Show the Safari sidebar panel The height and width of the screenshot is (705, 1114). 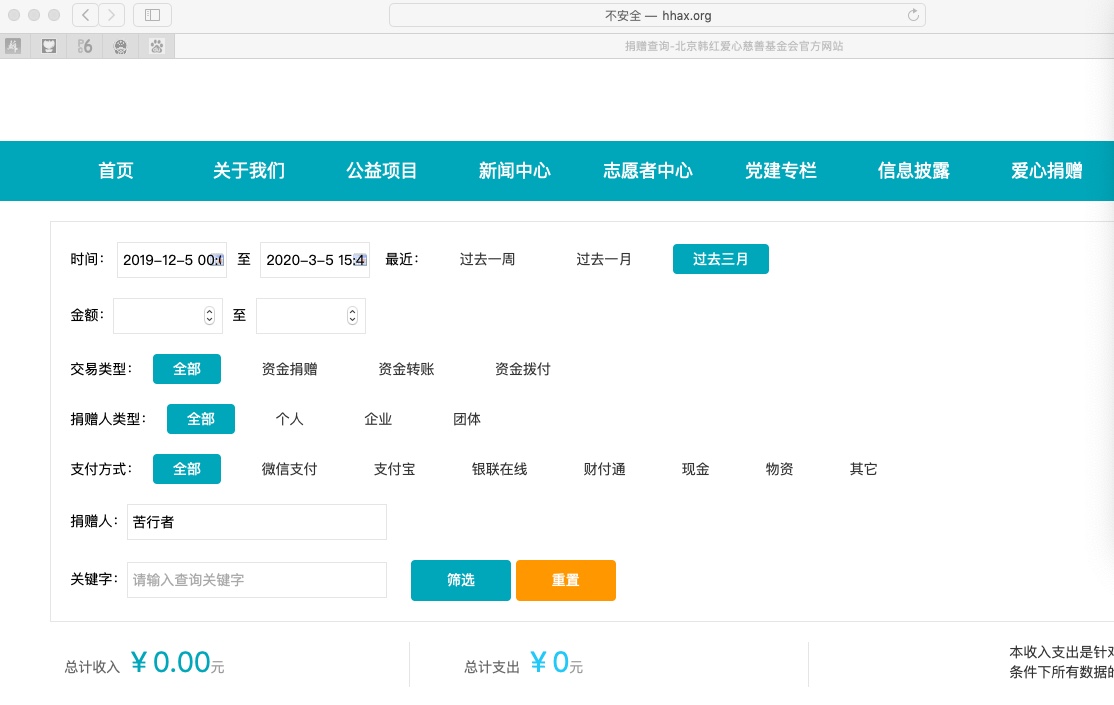point(152,15)
